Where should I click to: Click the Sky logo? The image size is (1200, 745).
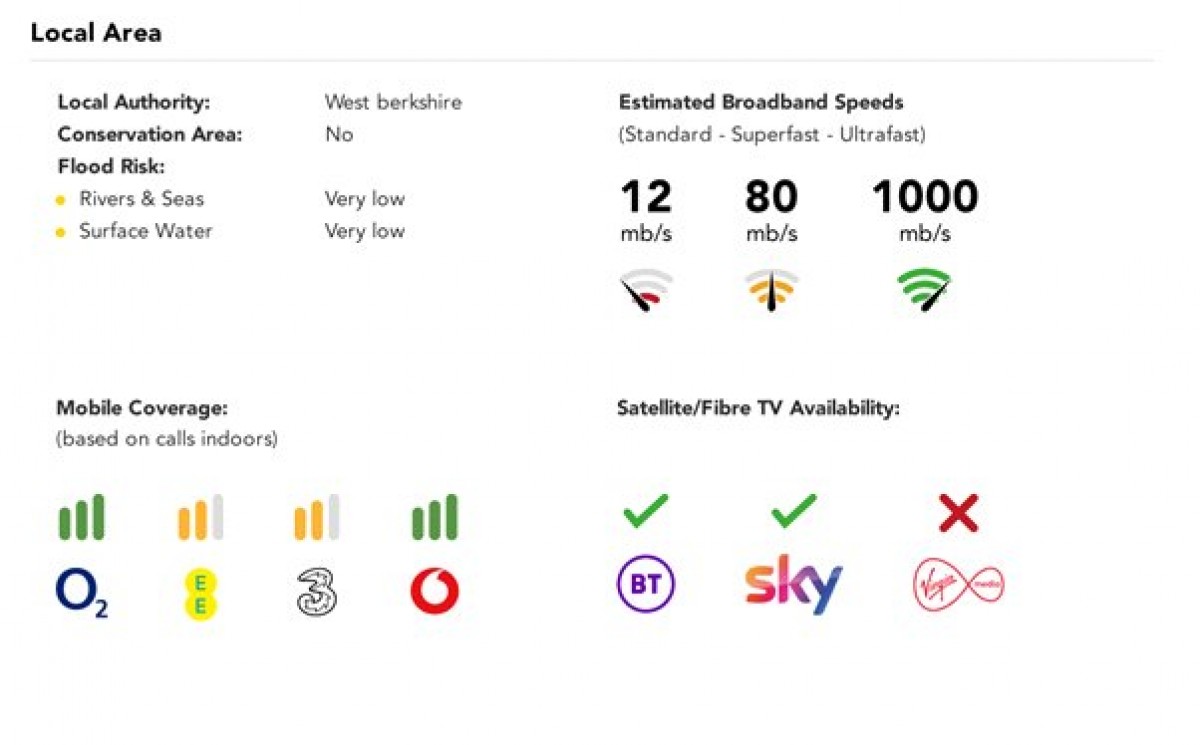[793, 585]
